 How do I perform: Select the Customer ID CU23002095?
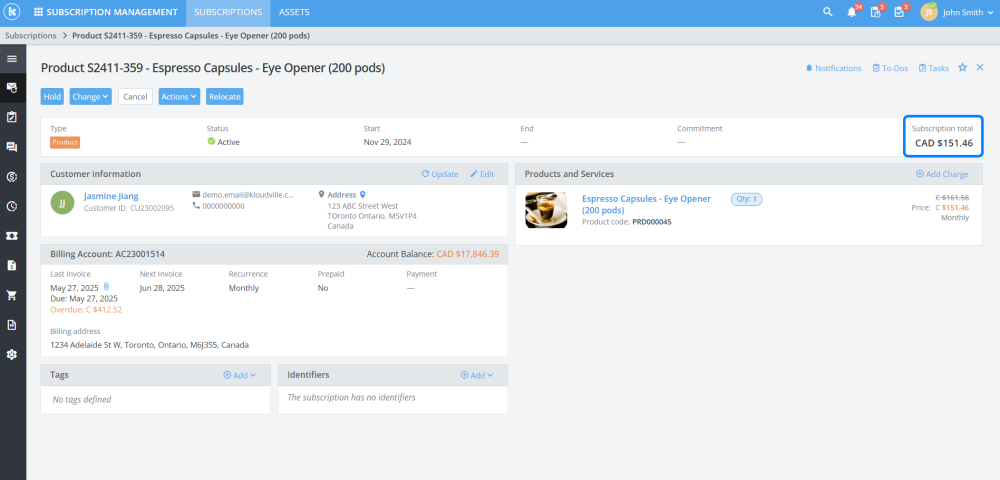[129, 208]
